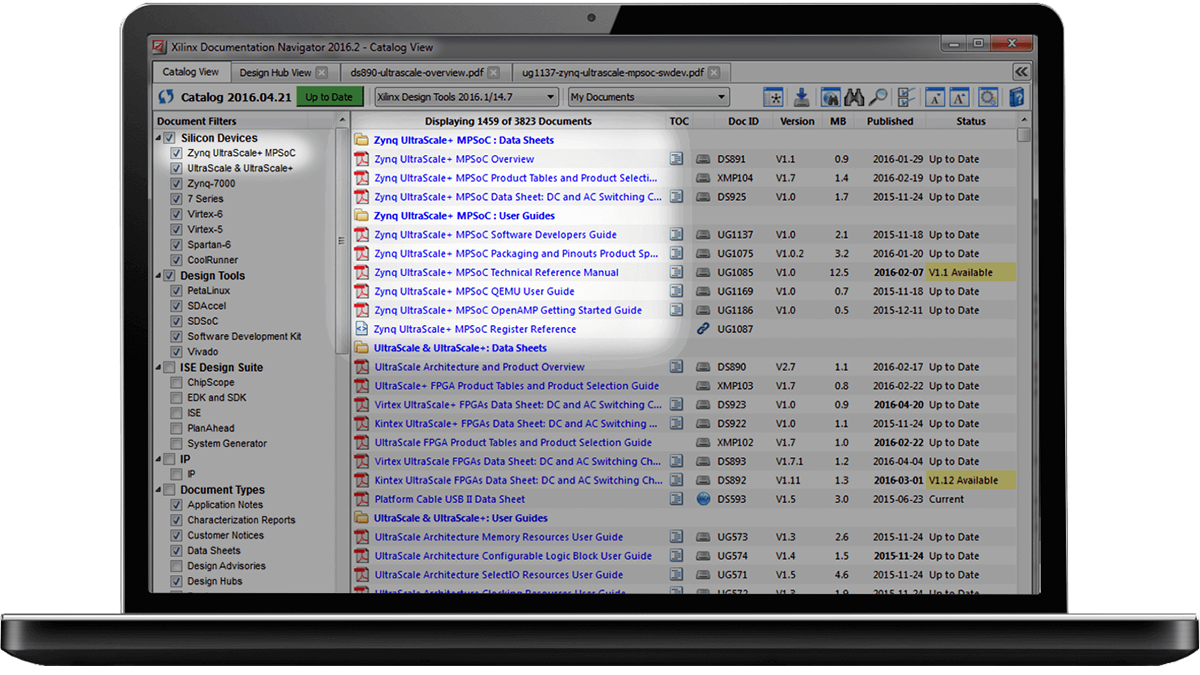Image resolution: width=1200 pixels, height=675 pixels.
Task: Click the catalog refresh arrows icon
Action: tap(166, 98)
